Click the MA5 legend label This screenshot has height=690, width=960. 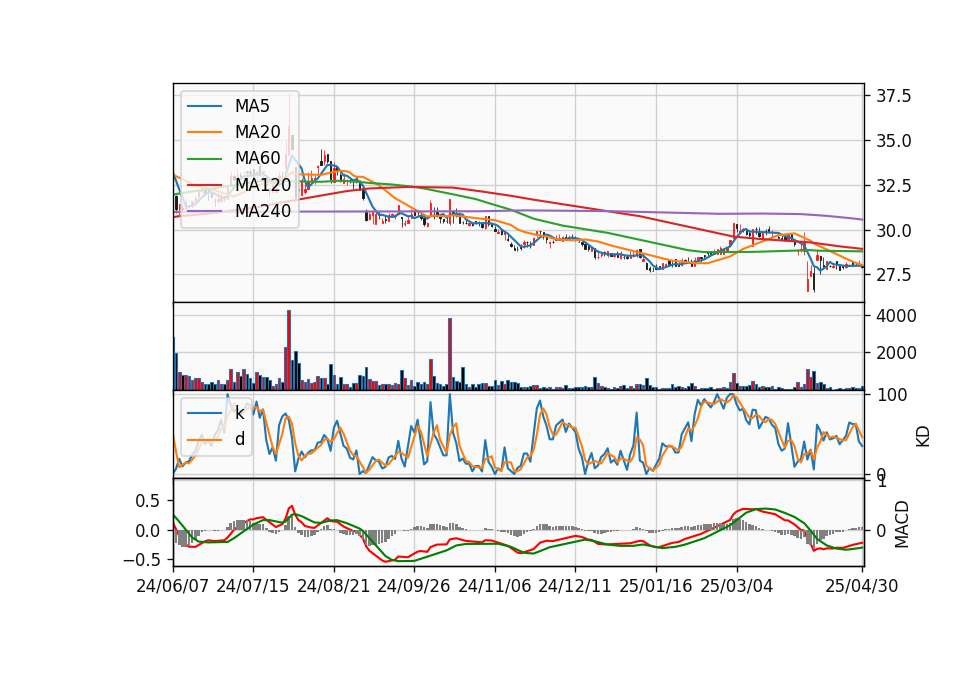252,106
